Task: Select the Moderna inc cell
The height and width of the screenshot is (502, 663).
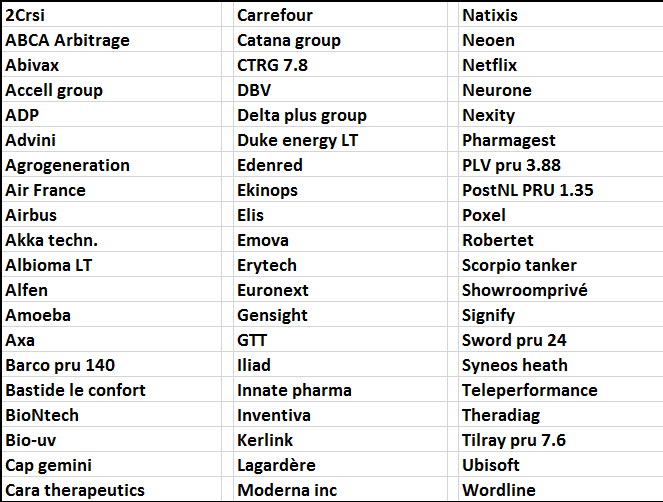Action: pos(340,490)
